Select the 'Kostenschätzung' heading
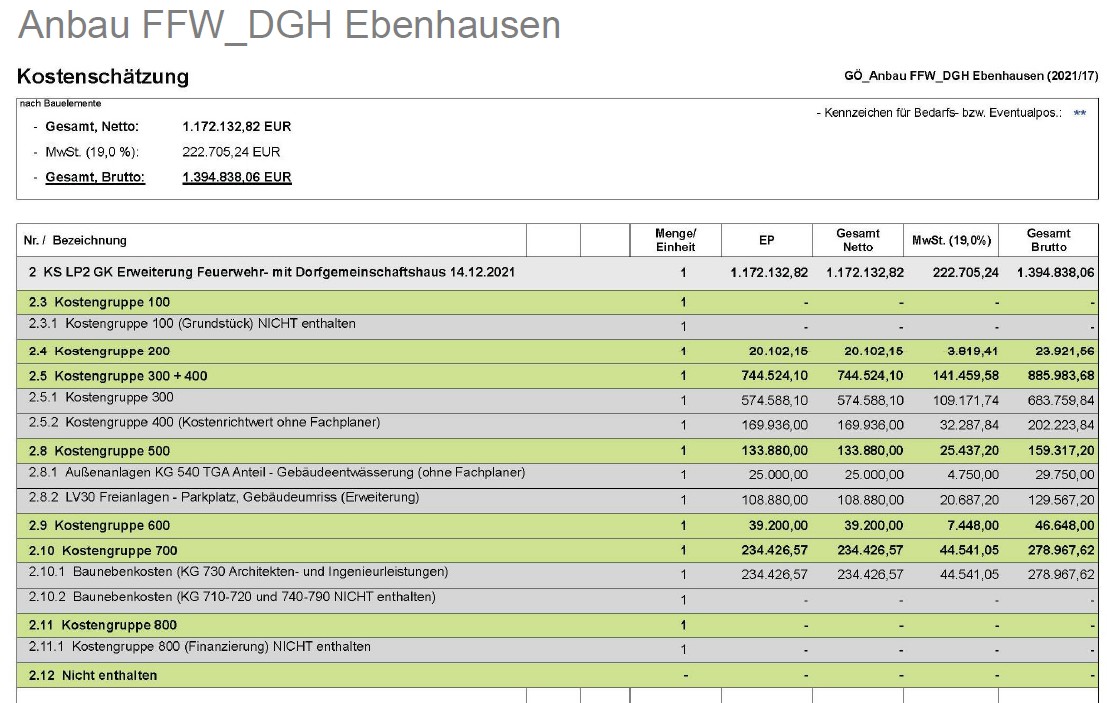1107x703 pixels. (103, 76)
